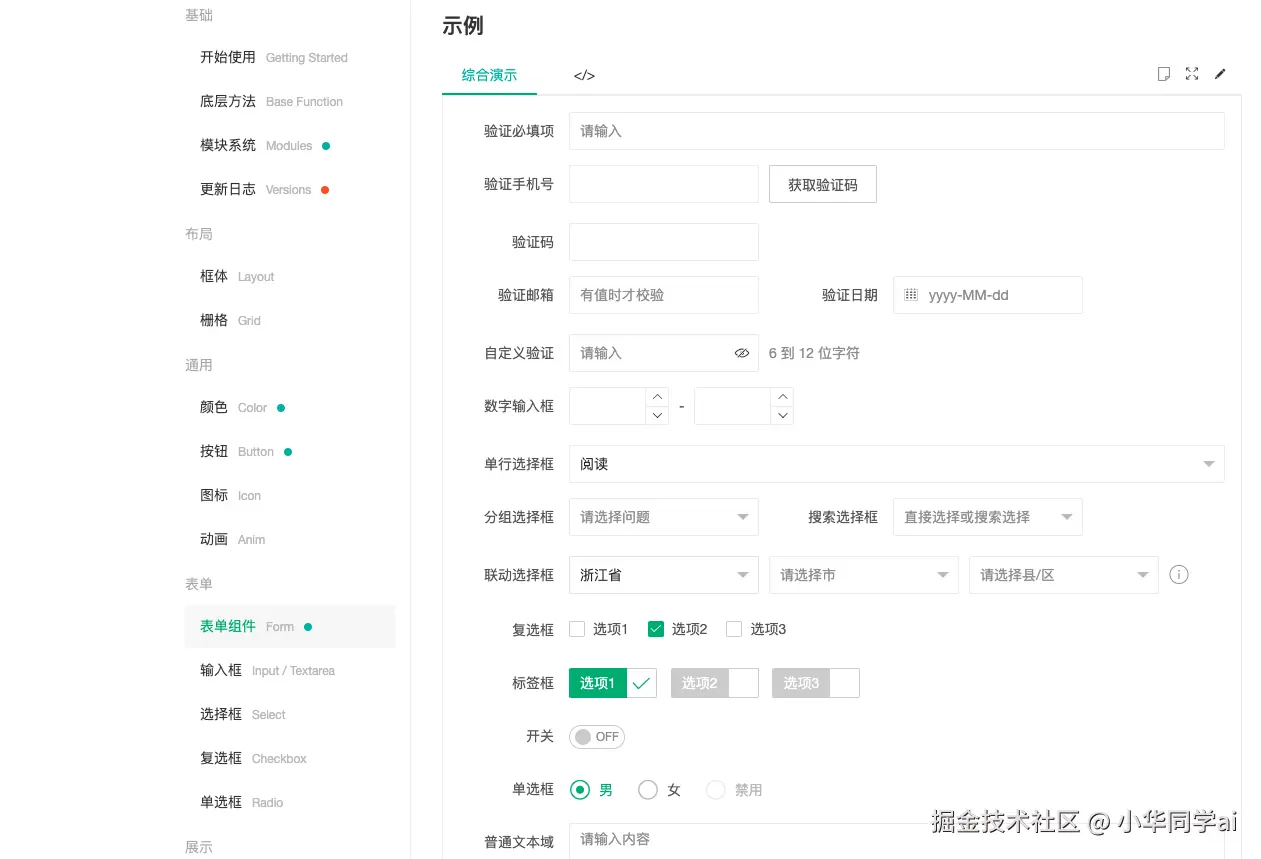The width and height of the screenshot is (1261, 859).
Task: Open the 请选择市 city dropdown
Action: [x=864, y=575]
